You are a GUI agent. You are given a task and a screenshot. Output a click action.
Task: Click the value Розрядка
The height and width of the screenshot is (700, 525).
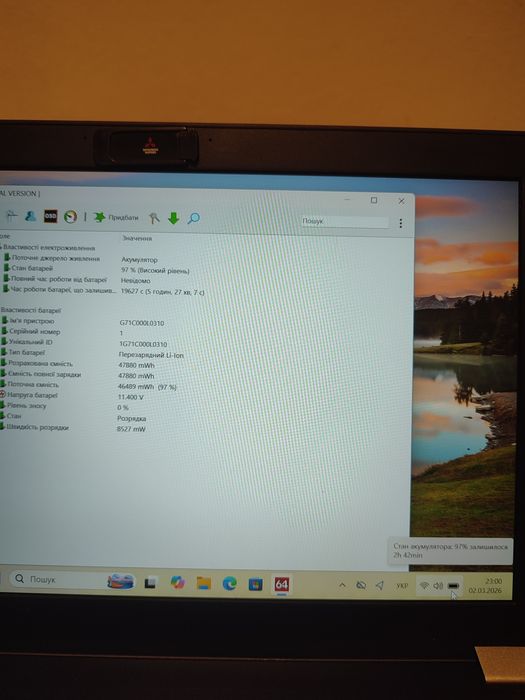coord(131,419)
